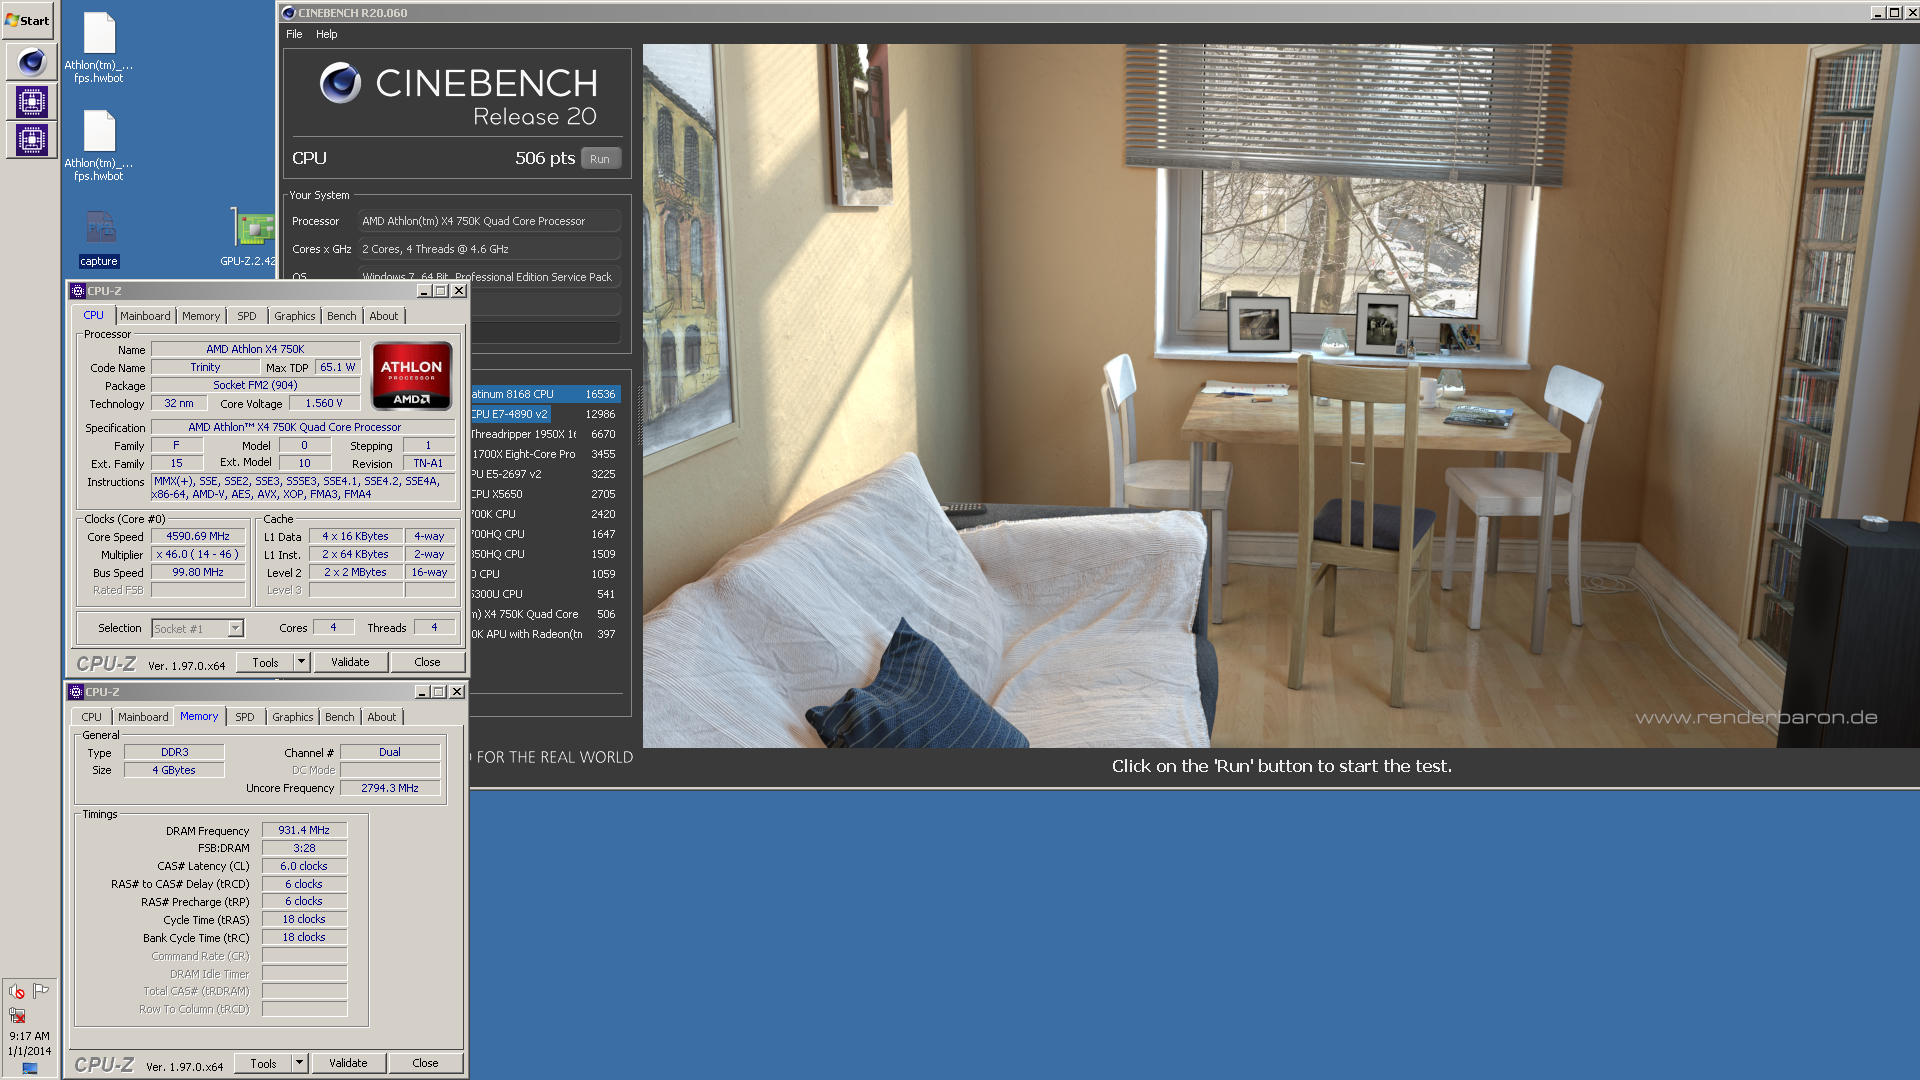Click the Core Voltage 1.560 V value

(x=324, y=404)
